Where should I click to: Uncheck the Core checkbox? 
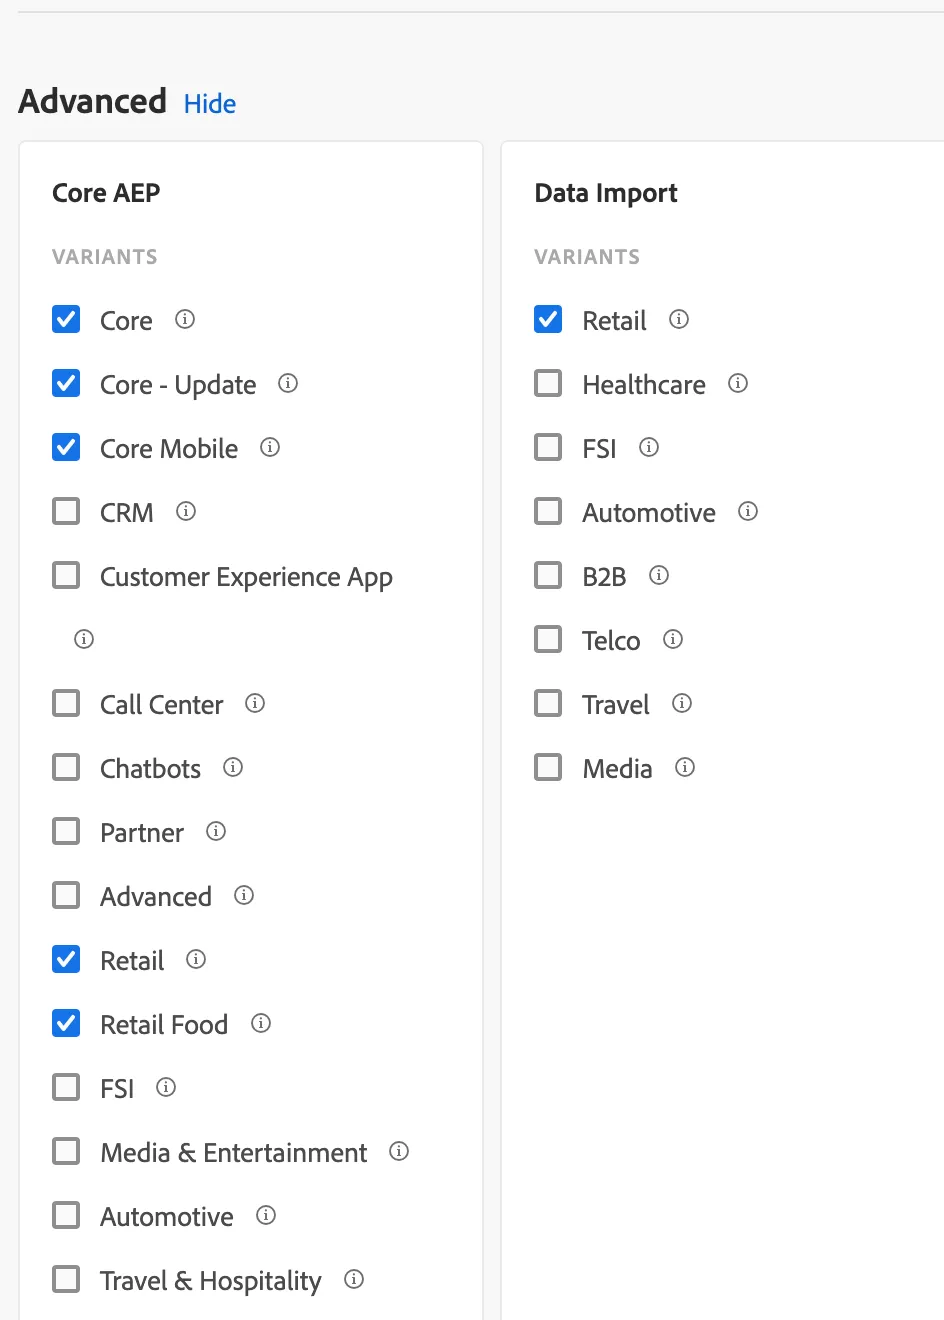[66, 319]
